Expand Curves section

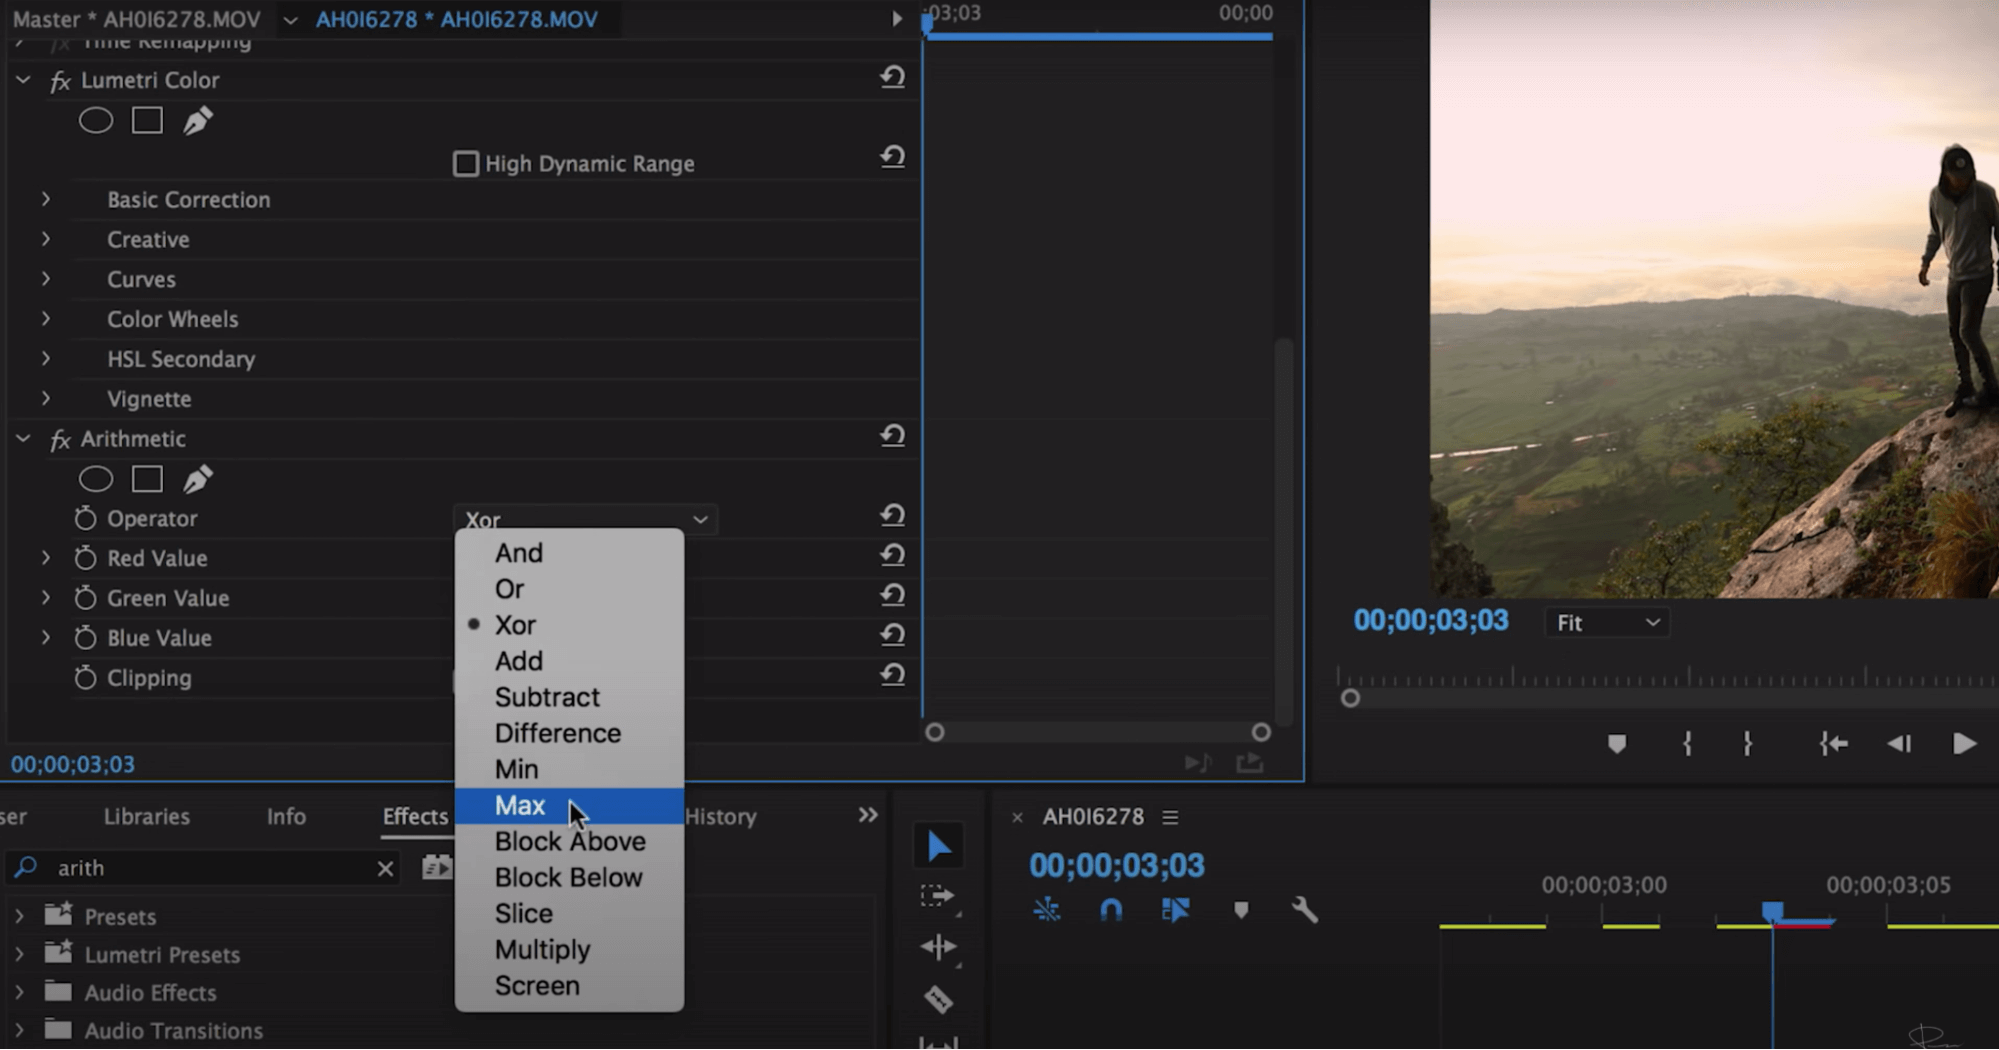click(x=46, y=279)
